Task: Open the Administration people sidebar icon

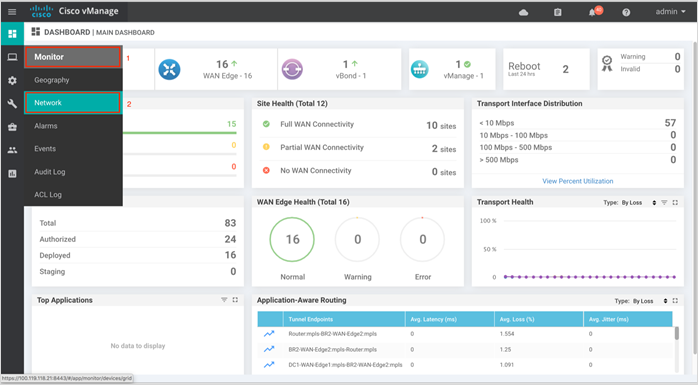Action: point(12,150)
